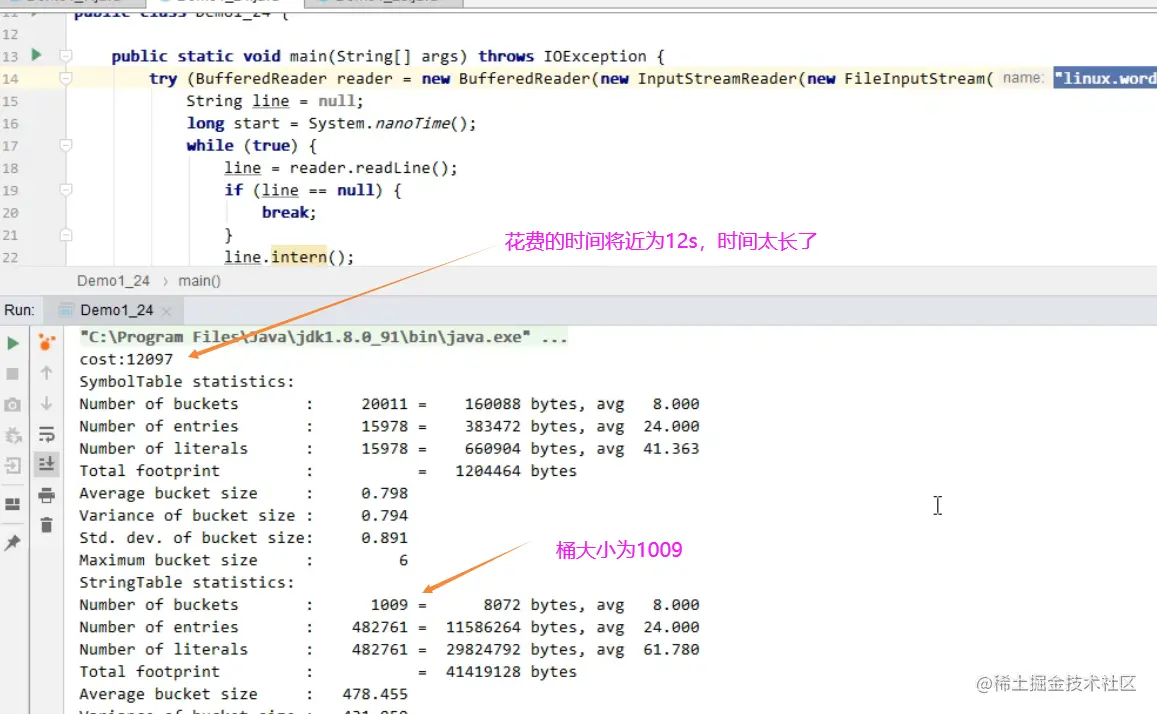
Task: Click maximum bucket size value 6
Action: click(403, 561)
